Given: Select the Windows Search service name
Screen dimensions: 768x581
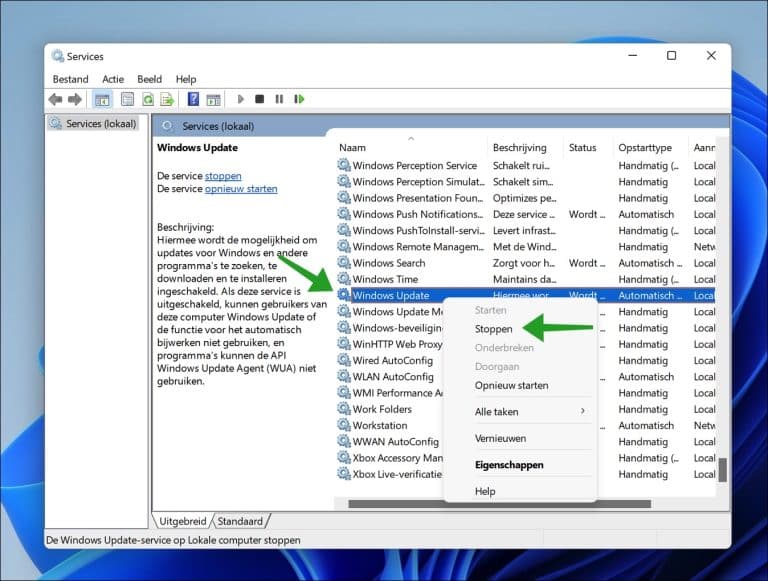Looking at the screenshot, I should point(389,263).
